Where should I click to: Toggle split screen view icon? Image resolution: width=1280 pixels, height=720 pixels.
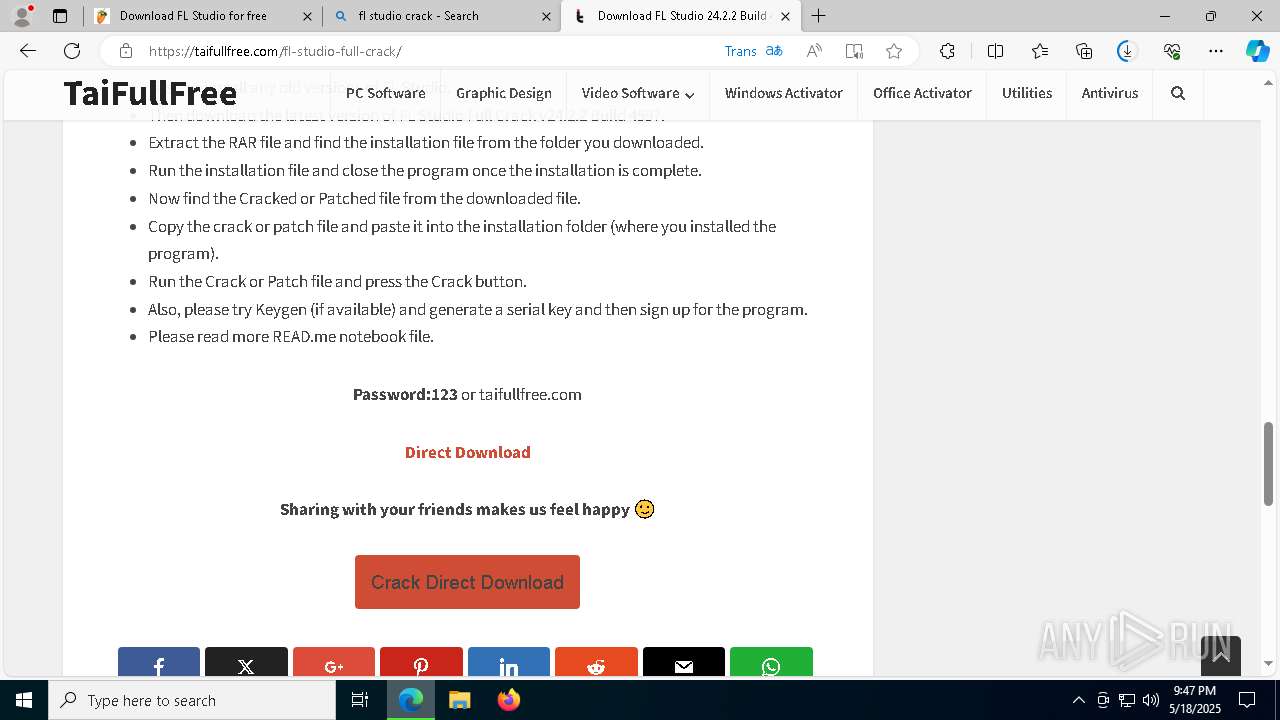tap(995, 51)
